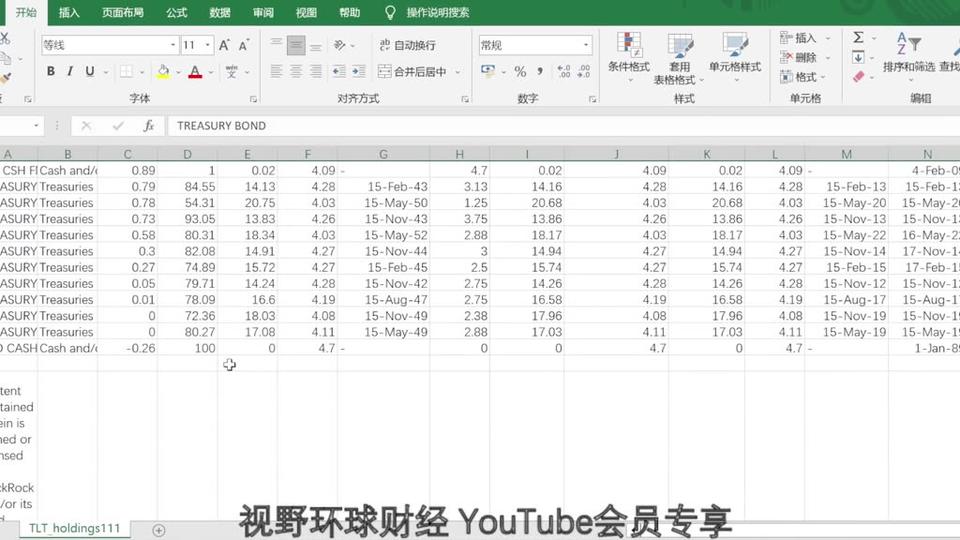The height and width of the screenshot is (540, 960).
Task: Apply accounting number format icon
Action: [x=488, y=71]
